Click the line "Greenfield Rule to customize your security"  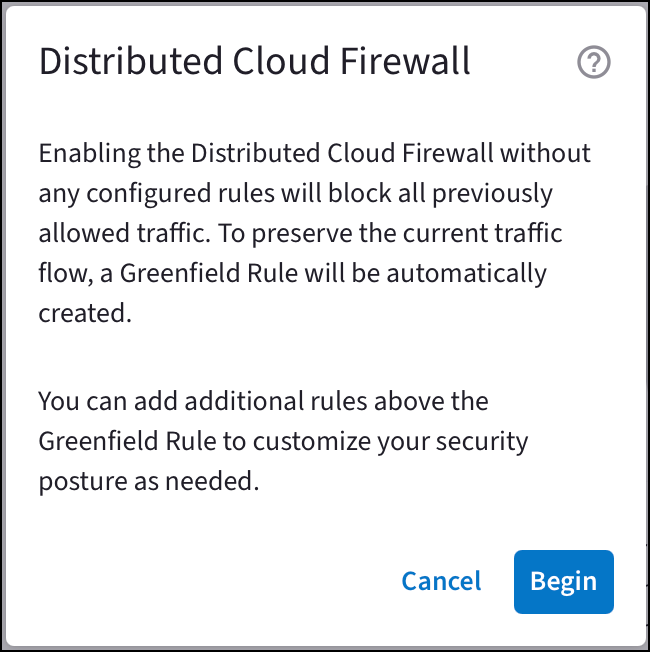tap(283, 441)
